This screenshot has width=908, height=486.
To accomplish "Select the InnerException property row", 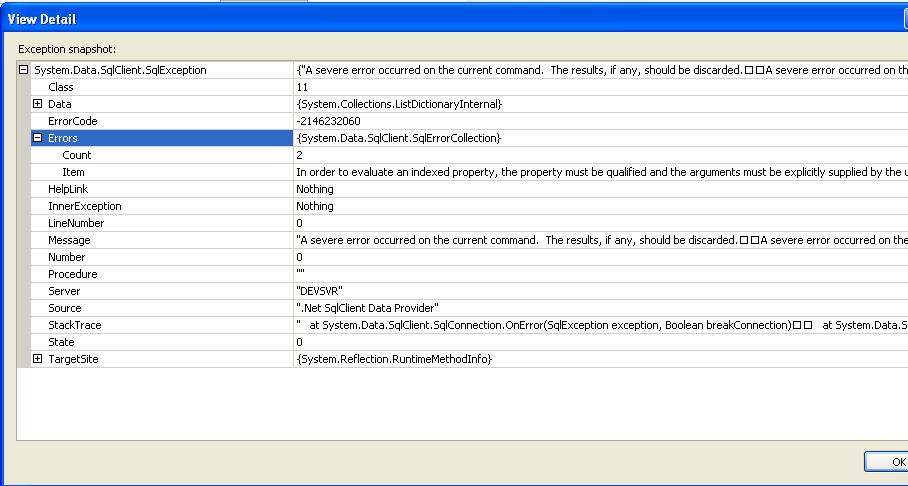I will coord(84,206).
